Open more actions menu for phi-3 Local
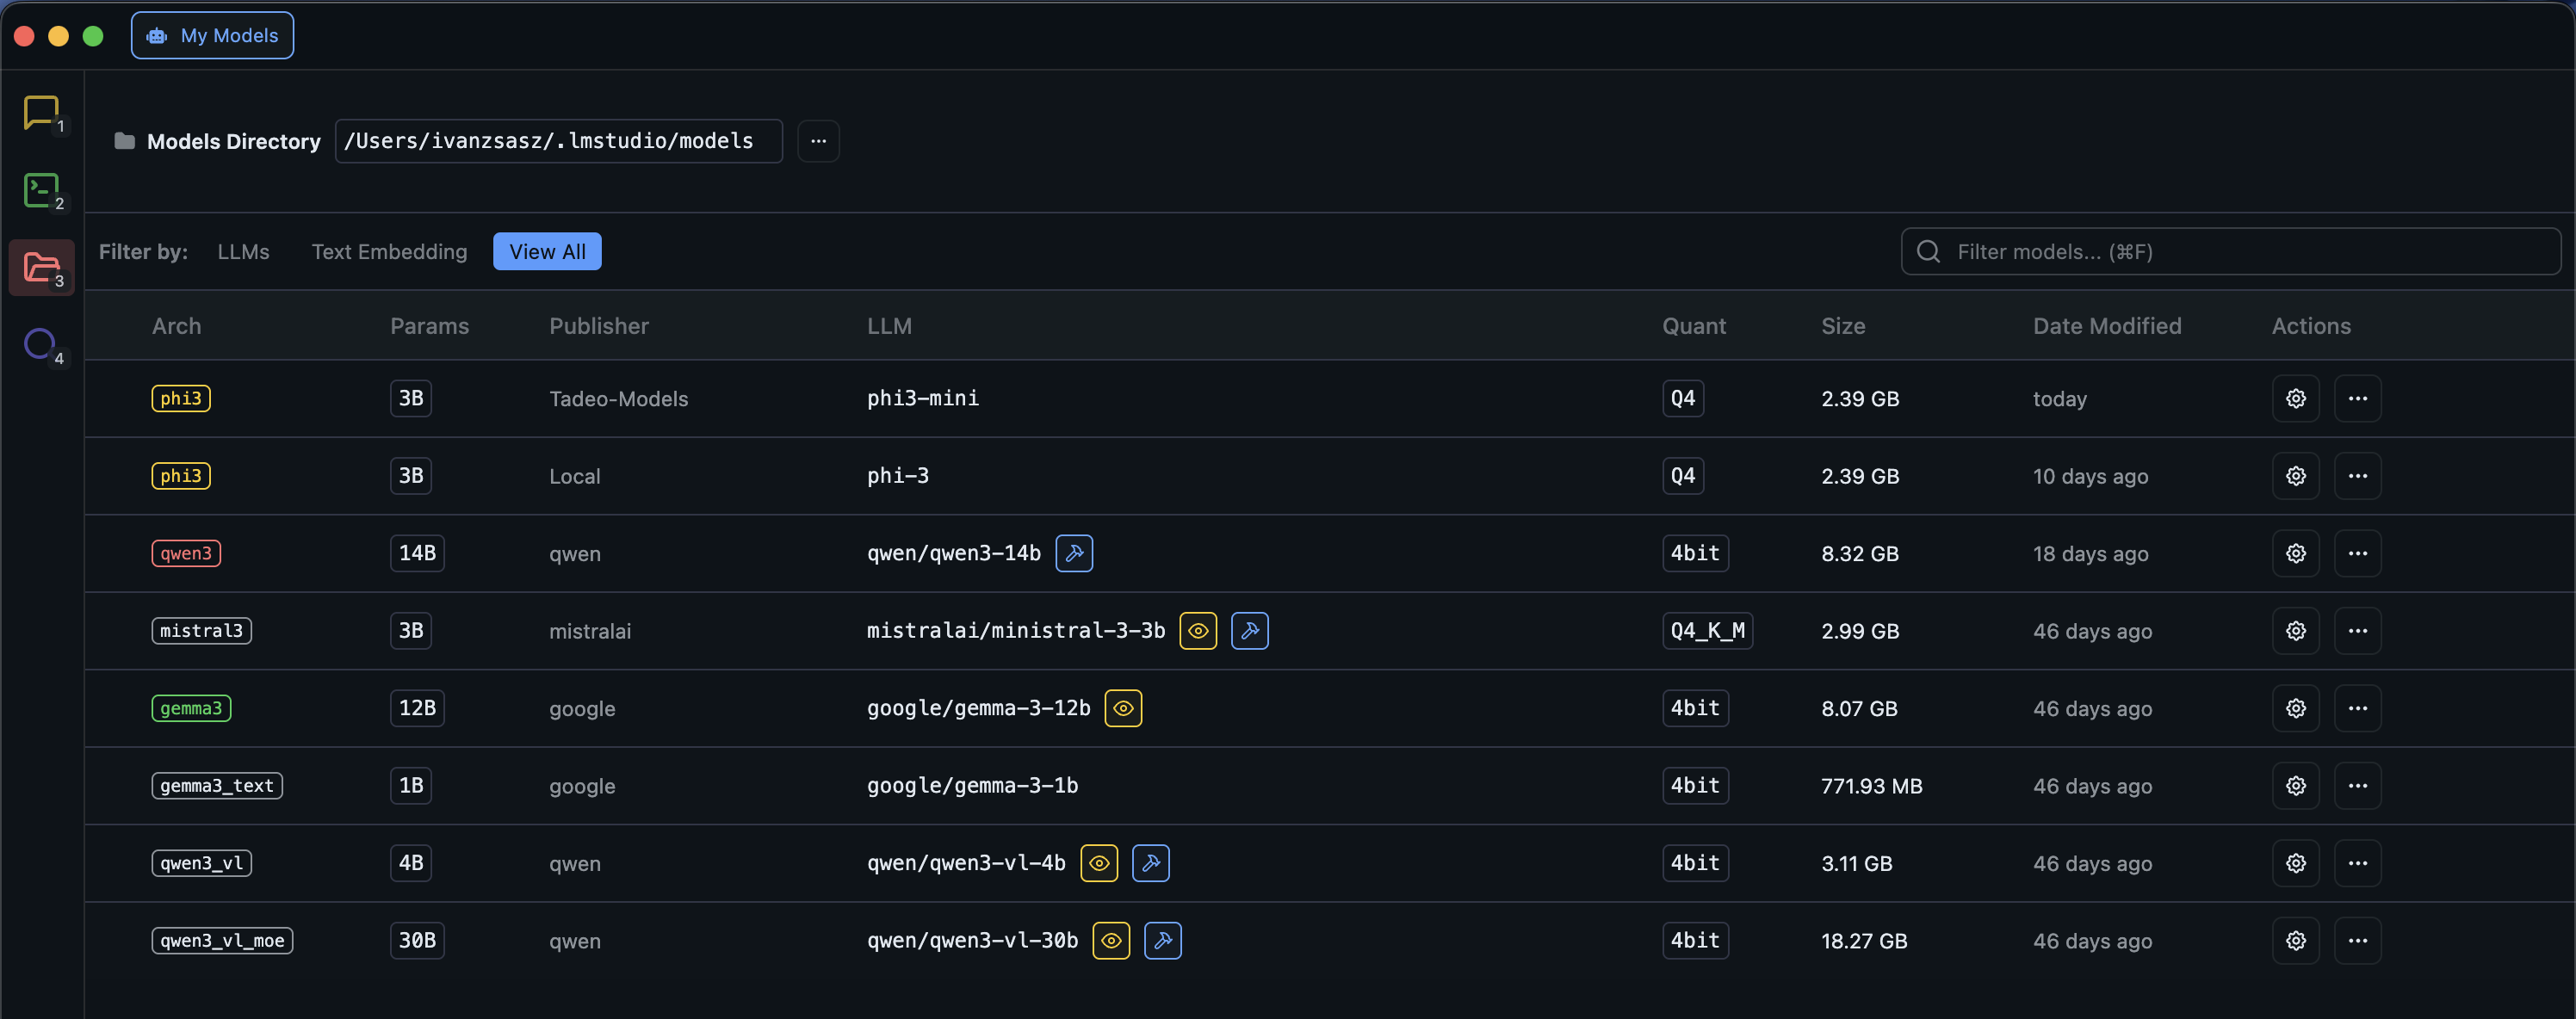Image resolution: width=2576 pixels, height=1019 pixels. (2357, 476)
